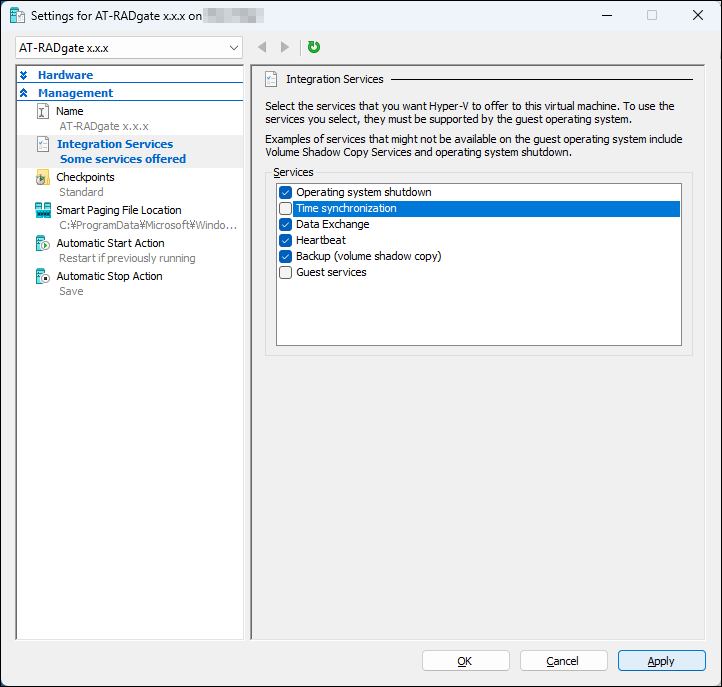The width and height of the screenshot is (722, 687).
Task: Collapse the Management section
Action: tap(24, 93)
